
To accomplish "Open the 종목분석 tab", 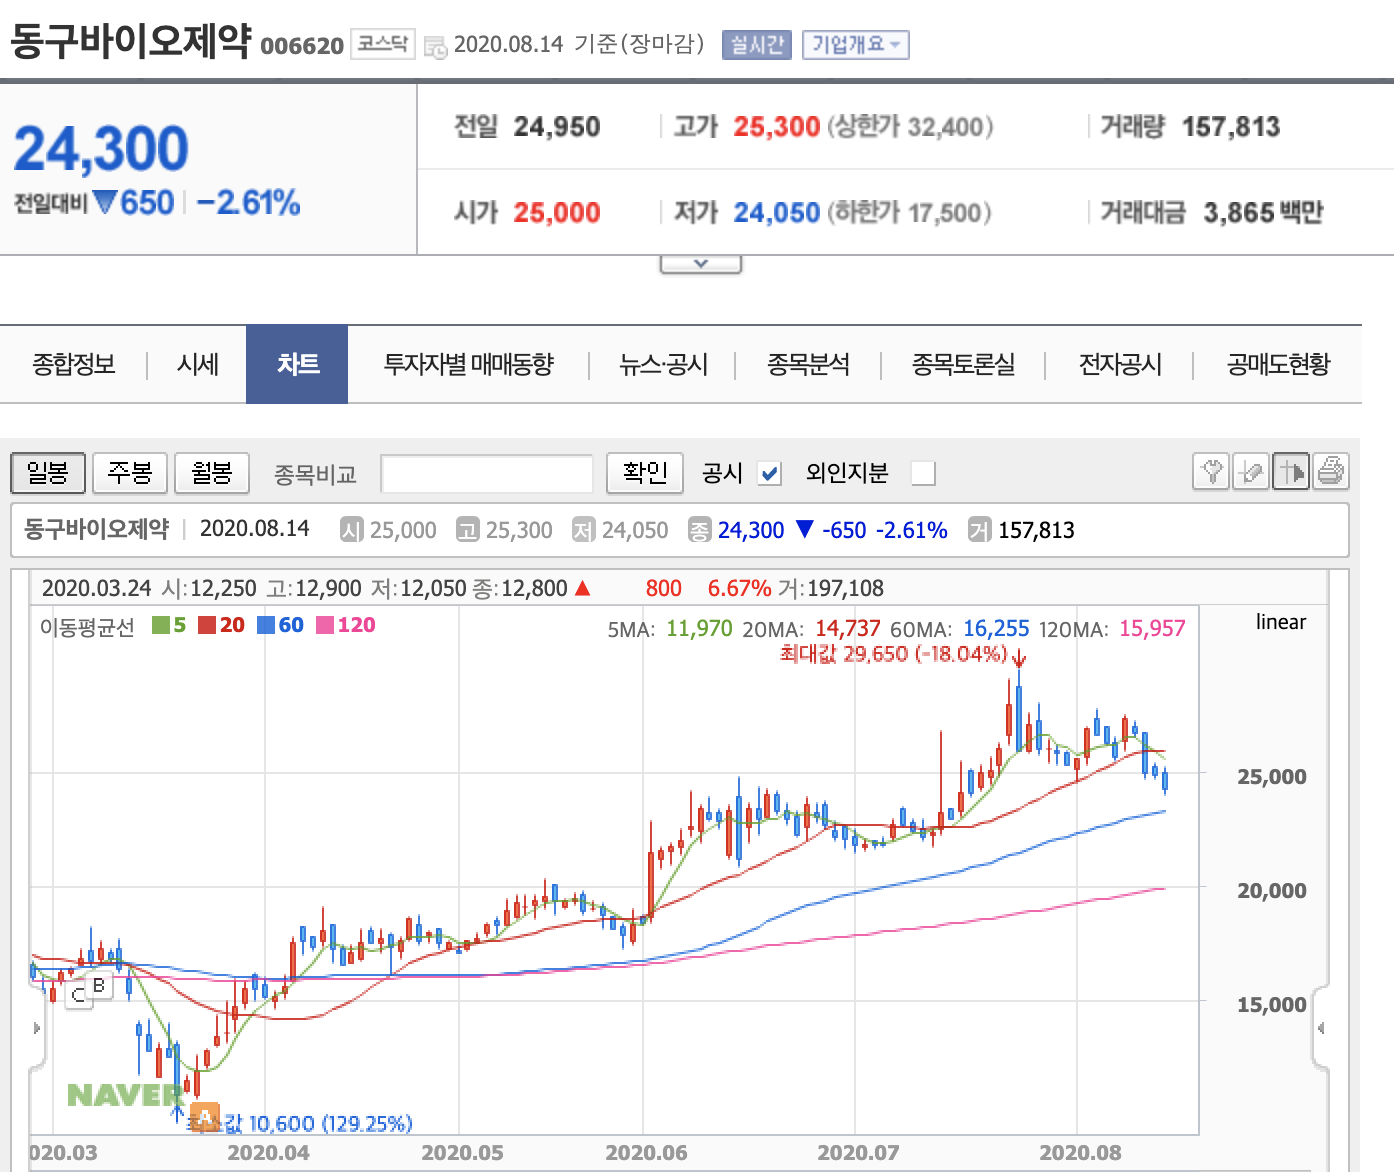I will 808,364.
